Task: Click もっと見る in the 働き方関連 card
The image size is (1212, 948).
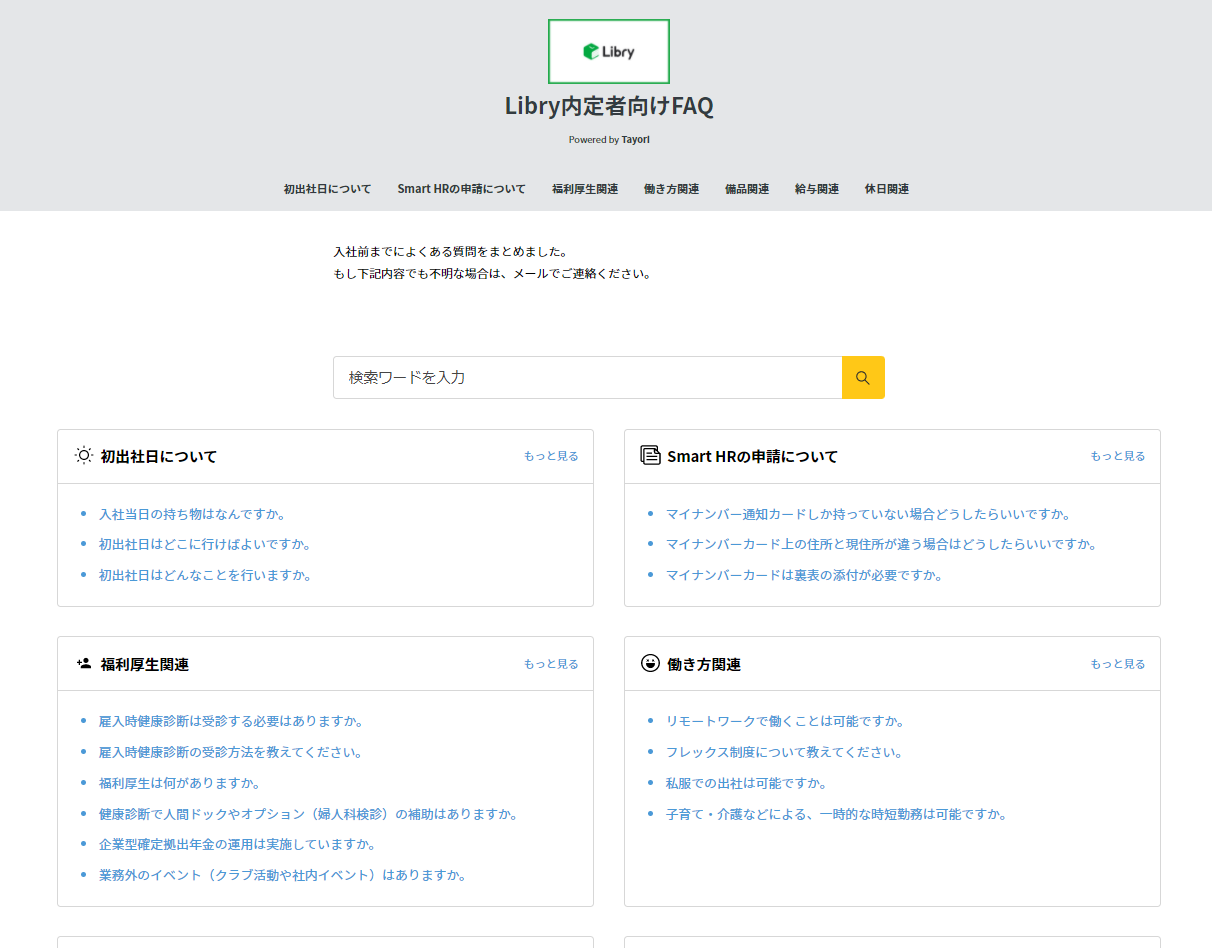Action: click(x=1118, y=664)
